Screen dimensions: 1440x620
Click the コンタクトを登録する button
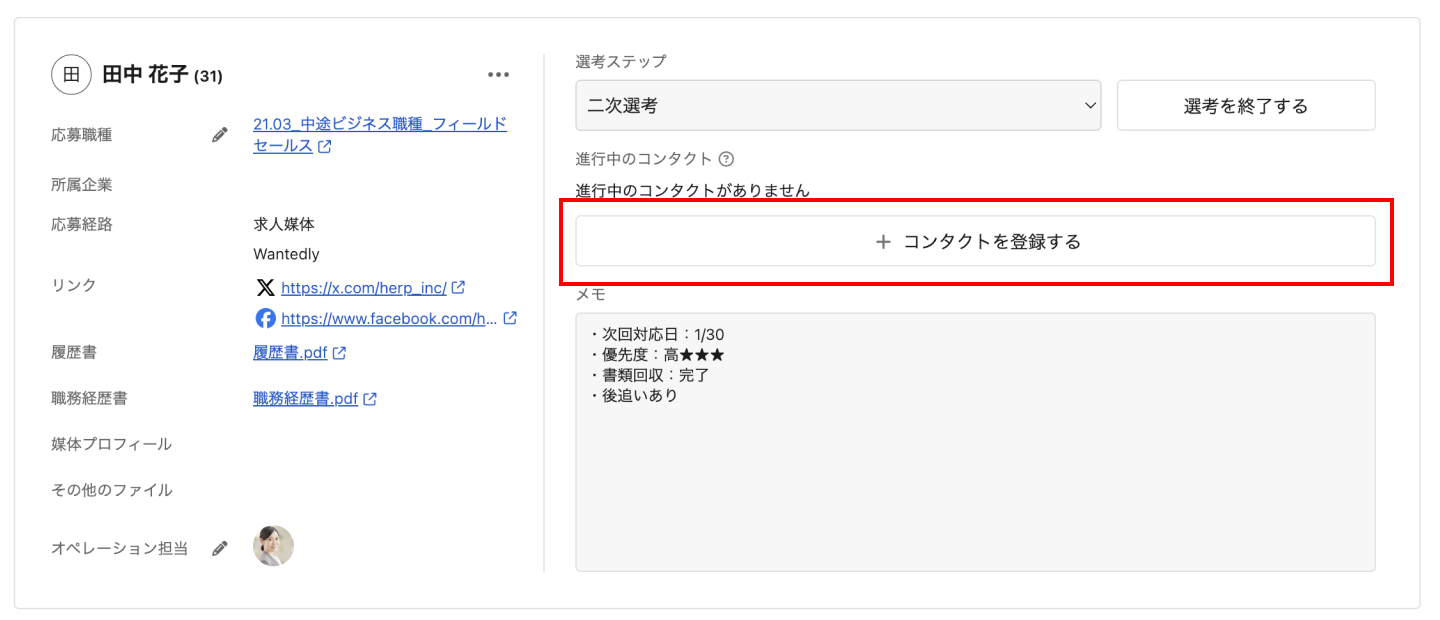(975, 241)
